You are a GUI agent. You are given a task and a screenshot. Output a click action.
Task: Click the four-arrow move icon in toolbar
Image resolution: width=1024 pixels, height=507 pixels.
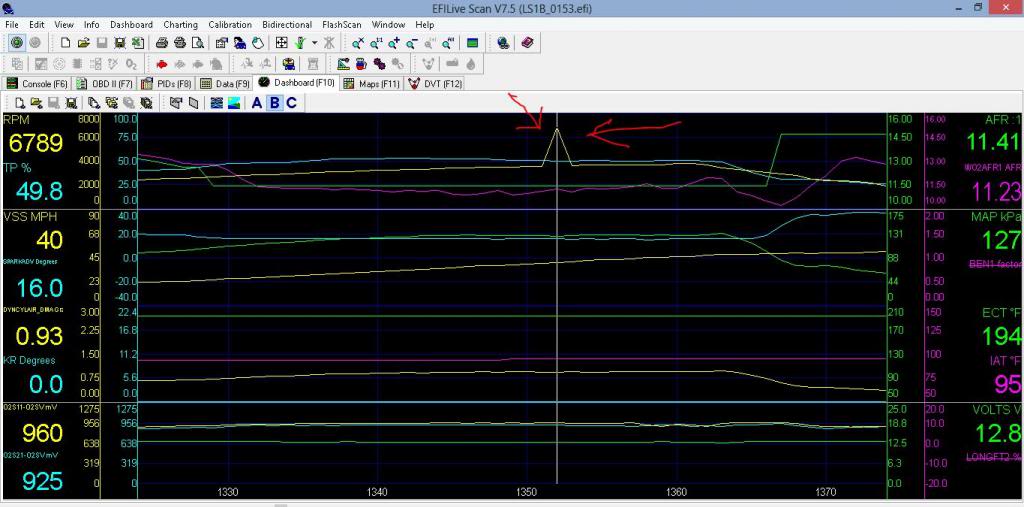[281, 42]
